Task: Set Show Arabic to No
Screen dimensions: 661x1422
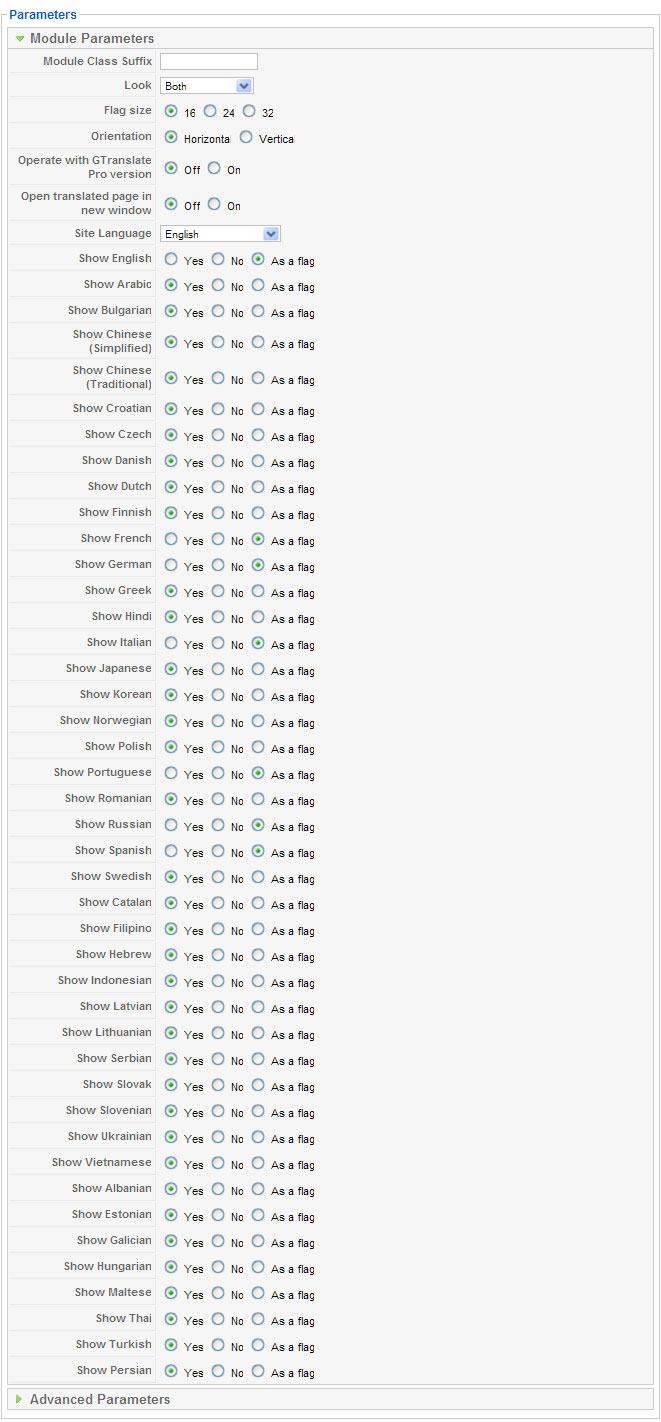Action: pyautogui.click(x=218, y=285)
